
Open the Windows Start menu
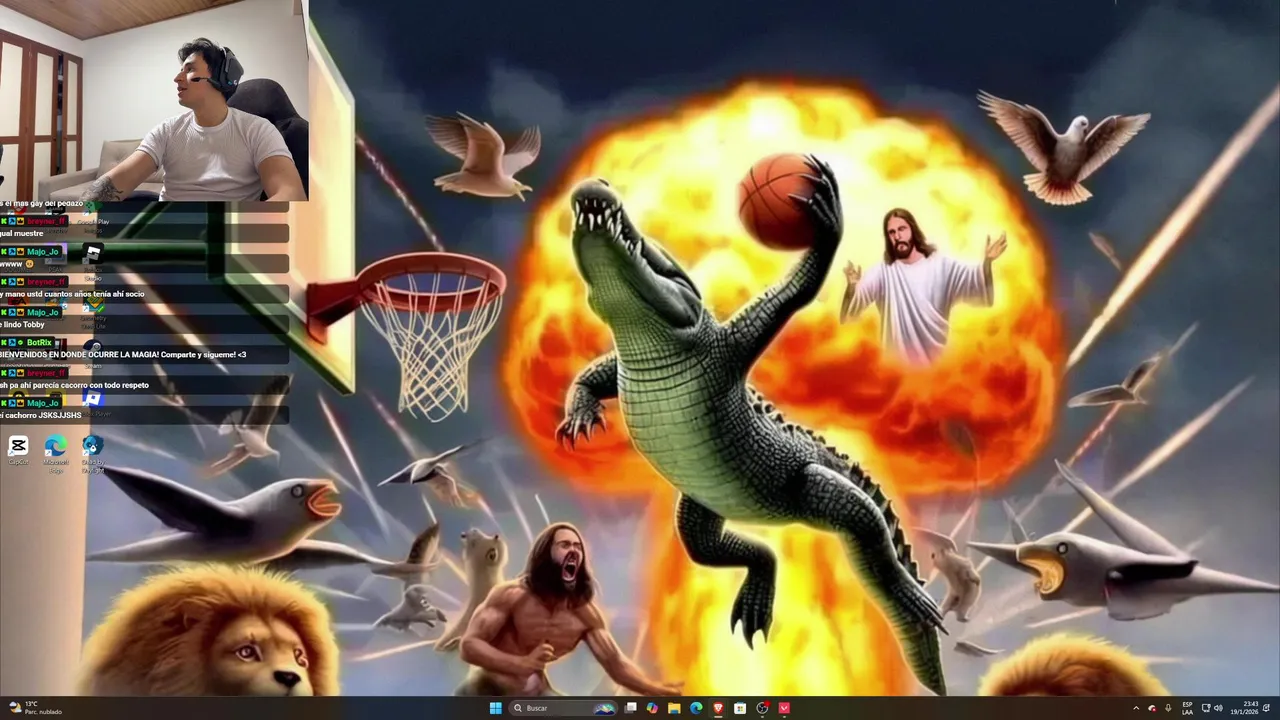[495, 708]
